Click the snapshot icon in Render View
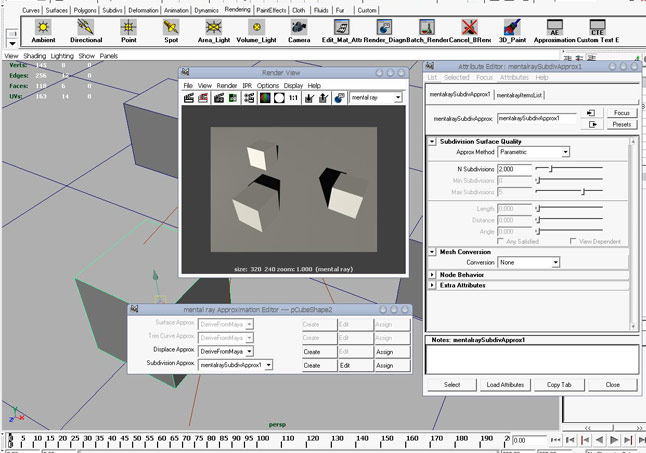The width and height of the screenshot is (646, 453). tap(219, 98)
